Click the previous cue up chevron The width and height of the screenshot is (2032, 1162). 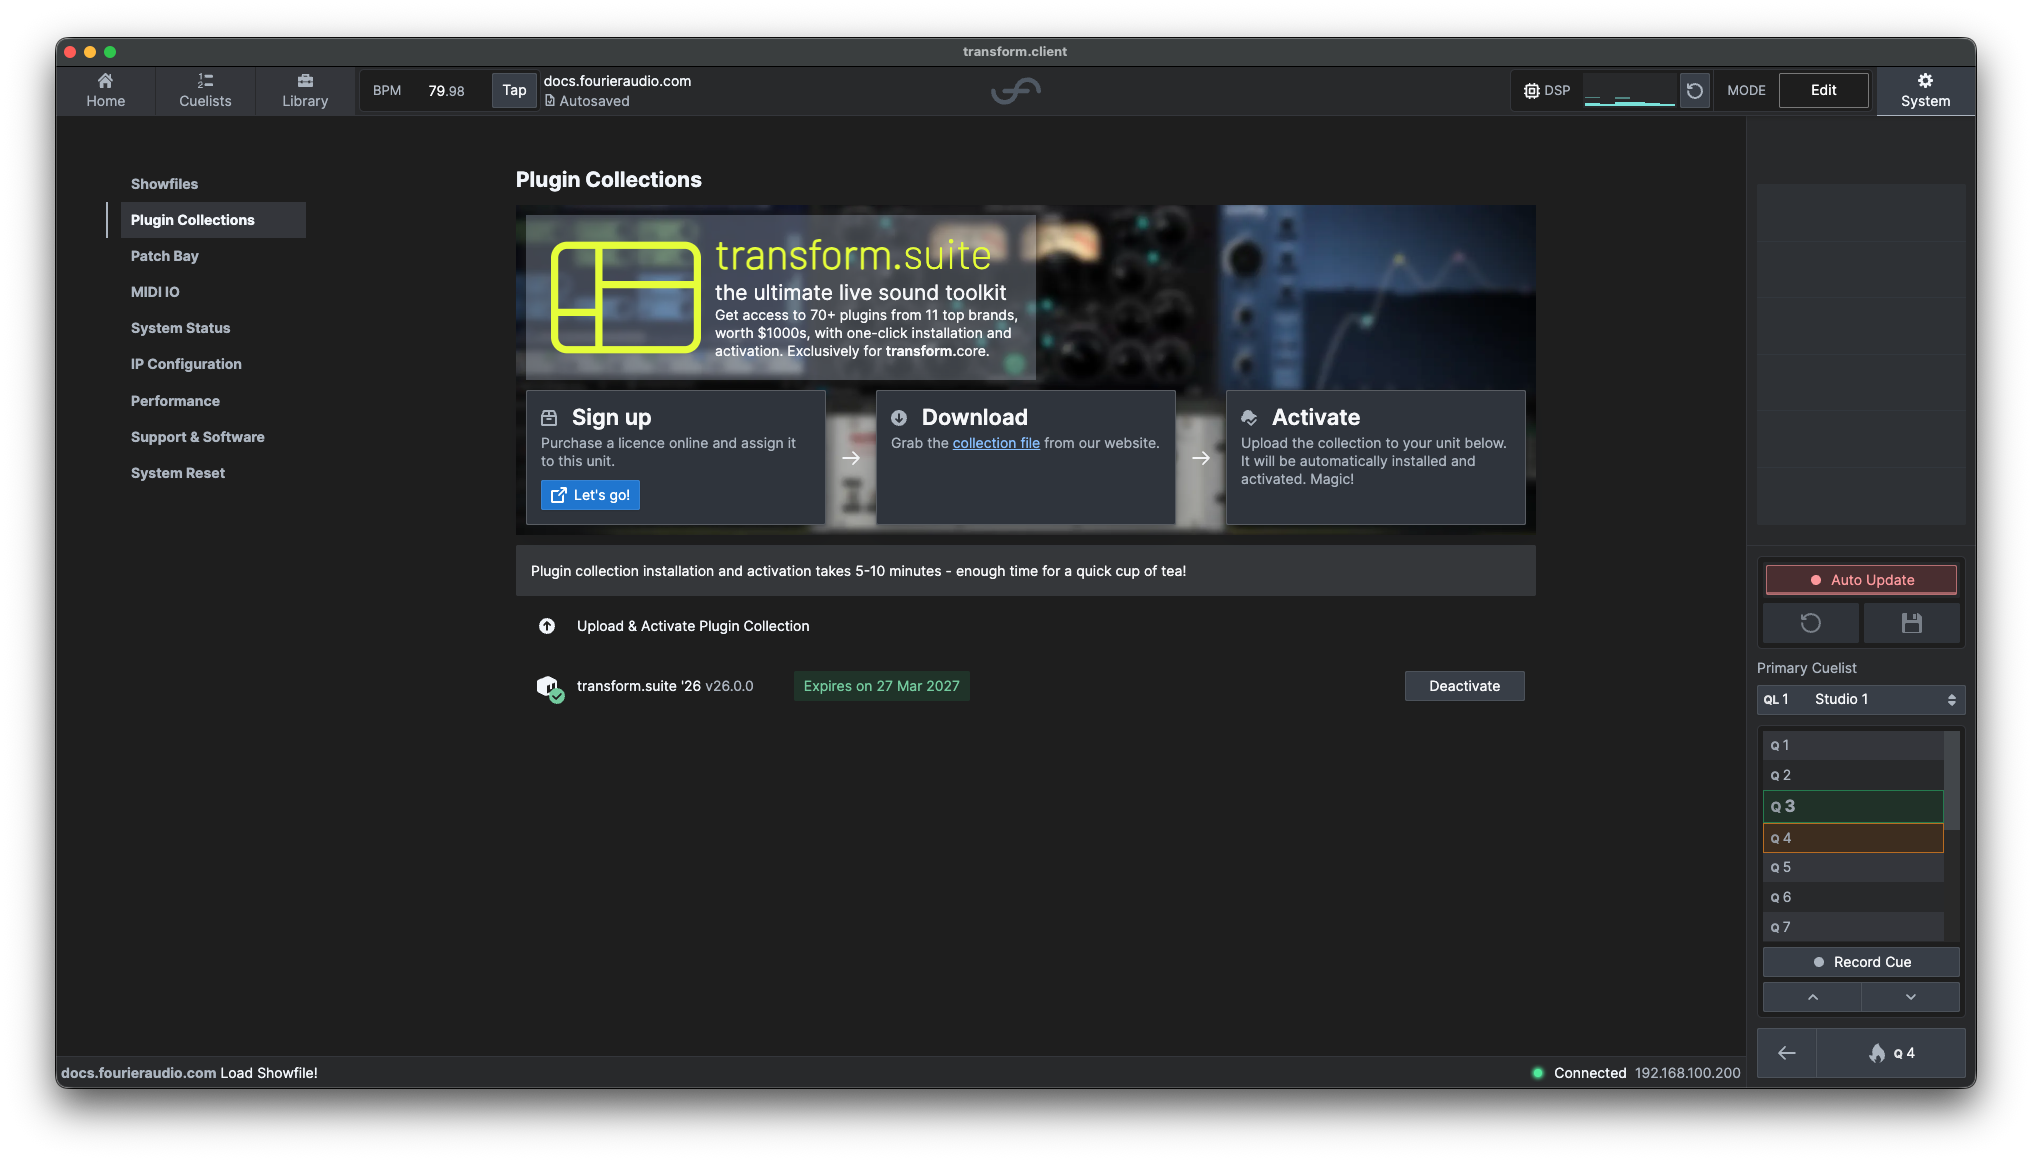[1812, 997]
